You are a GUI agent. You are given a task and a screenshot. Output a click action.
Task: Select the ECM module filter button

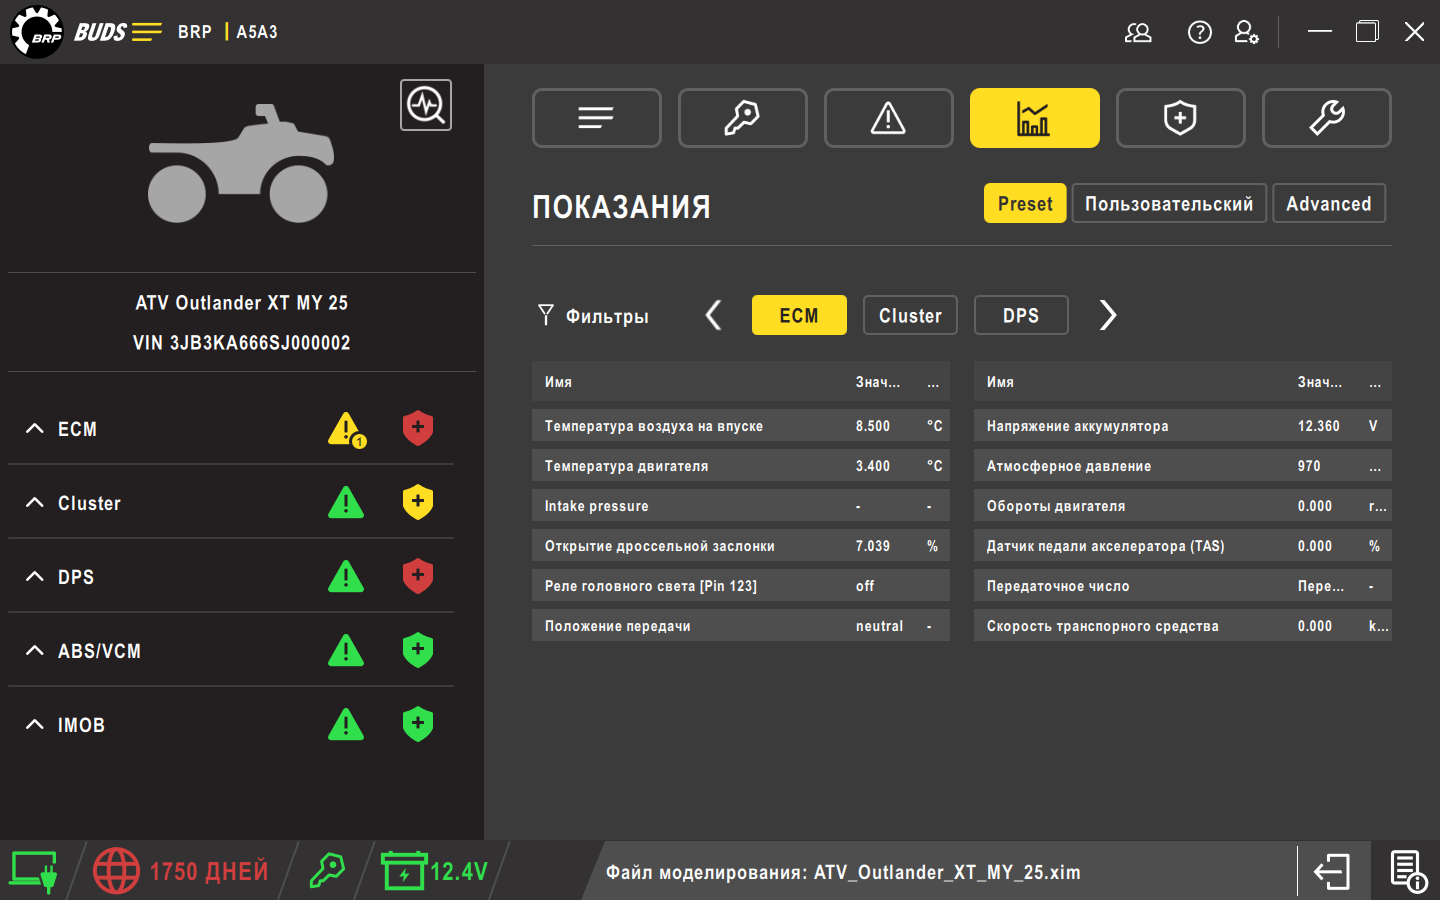(799, 315)
